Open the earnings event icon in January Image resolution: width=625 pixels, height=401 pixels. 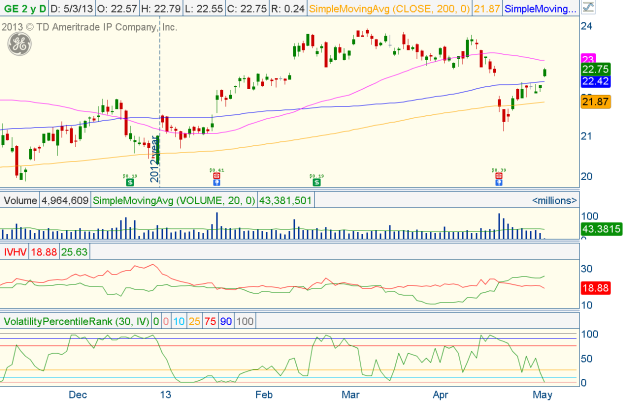coord(217,182)
